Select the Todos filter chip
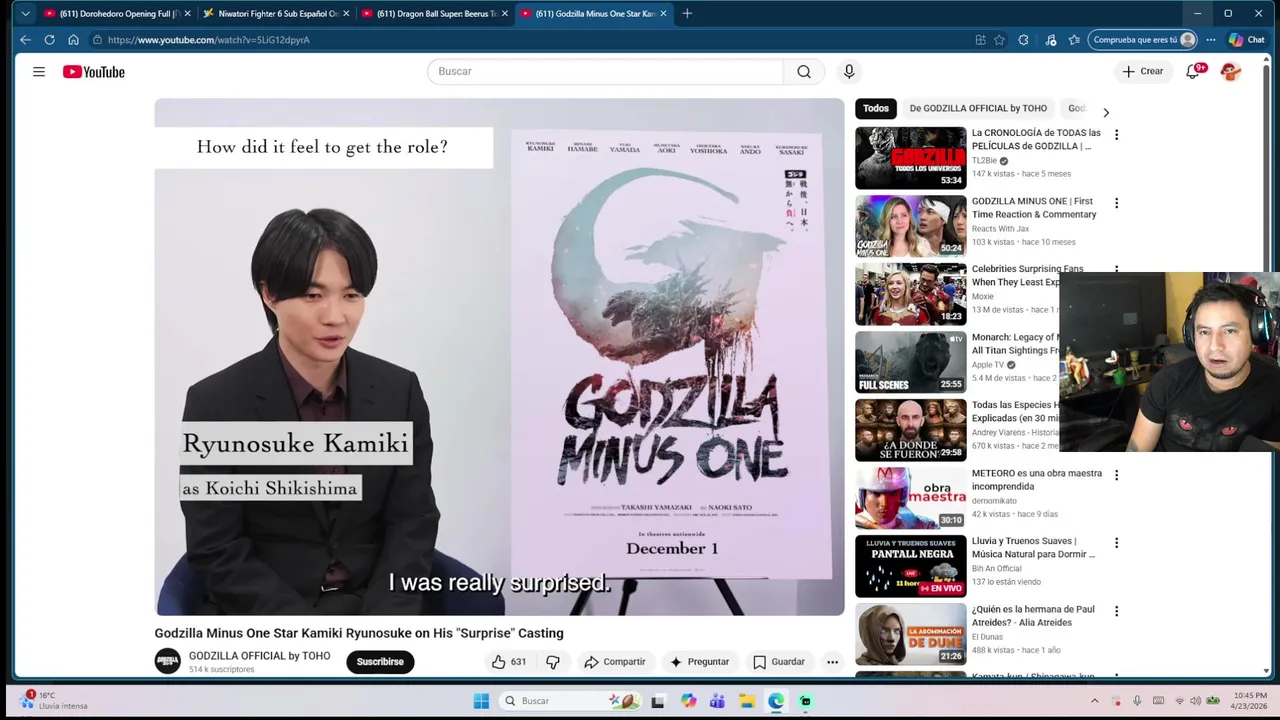The height and width of the screenshot is (720, 1280). (876, 108)
